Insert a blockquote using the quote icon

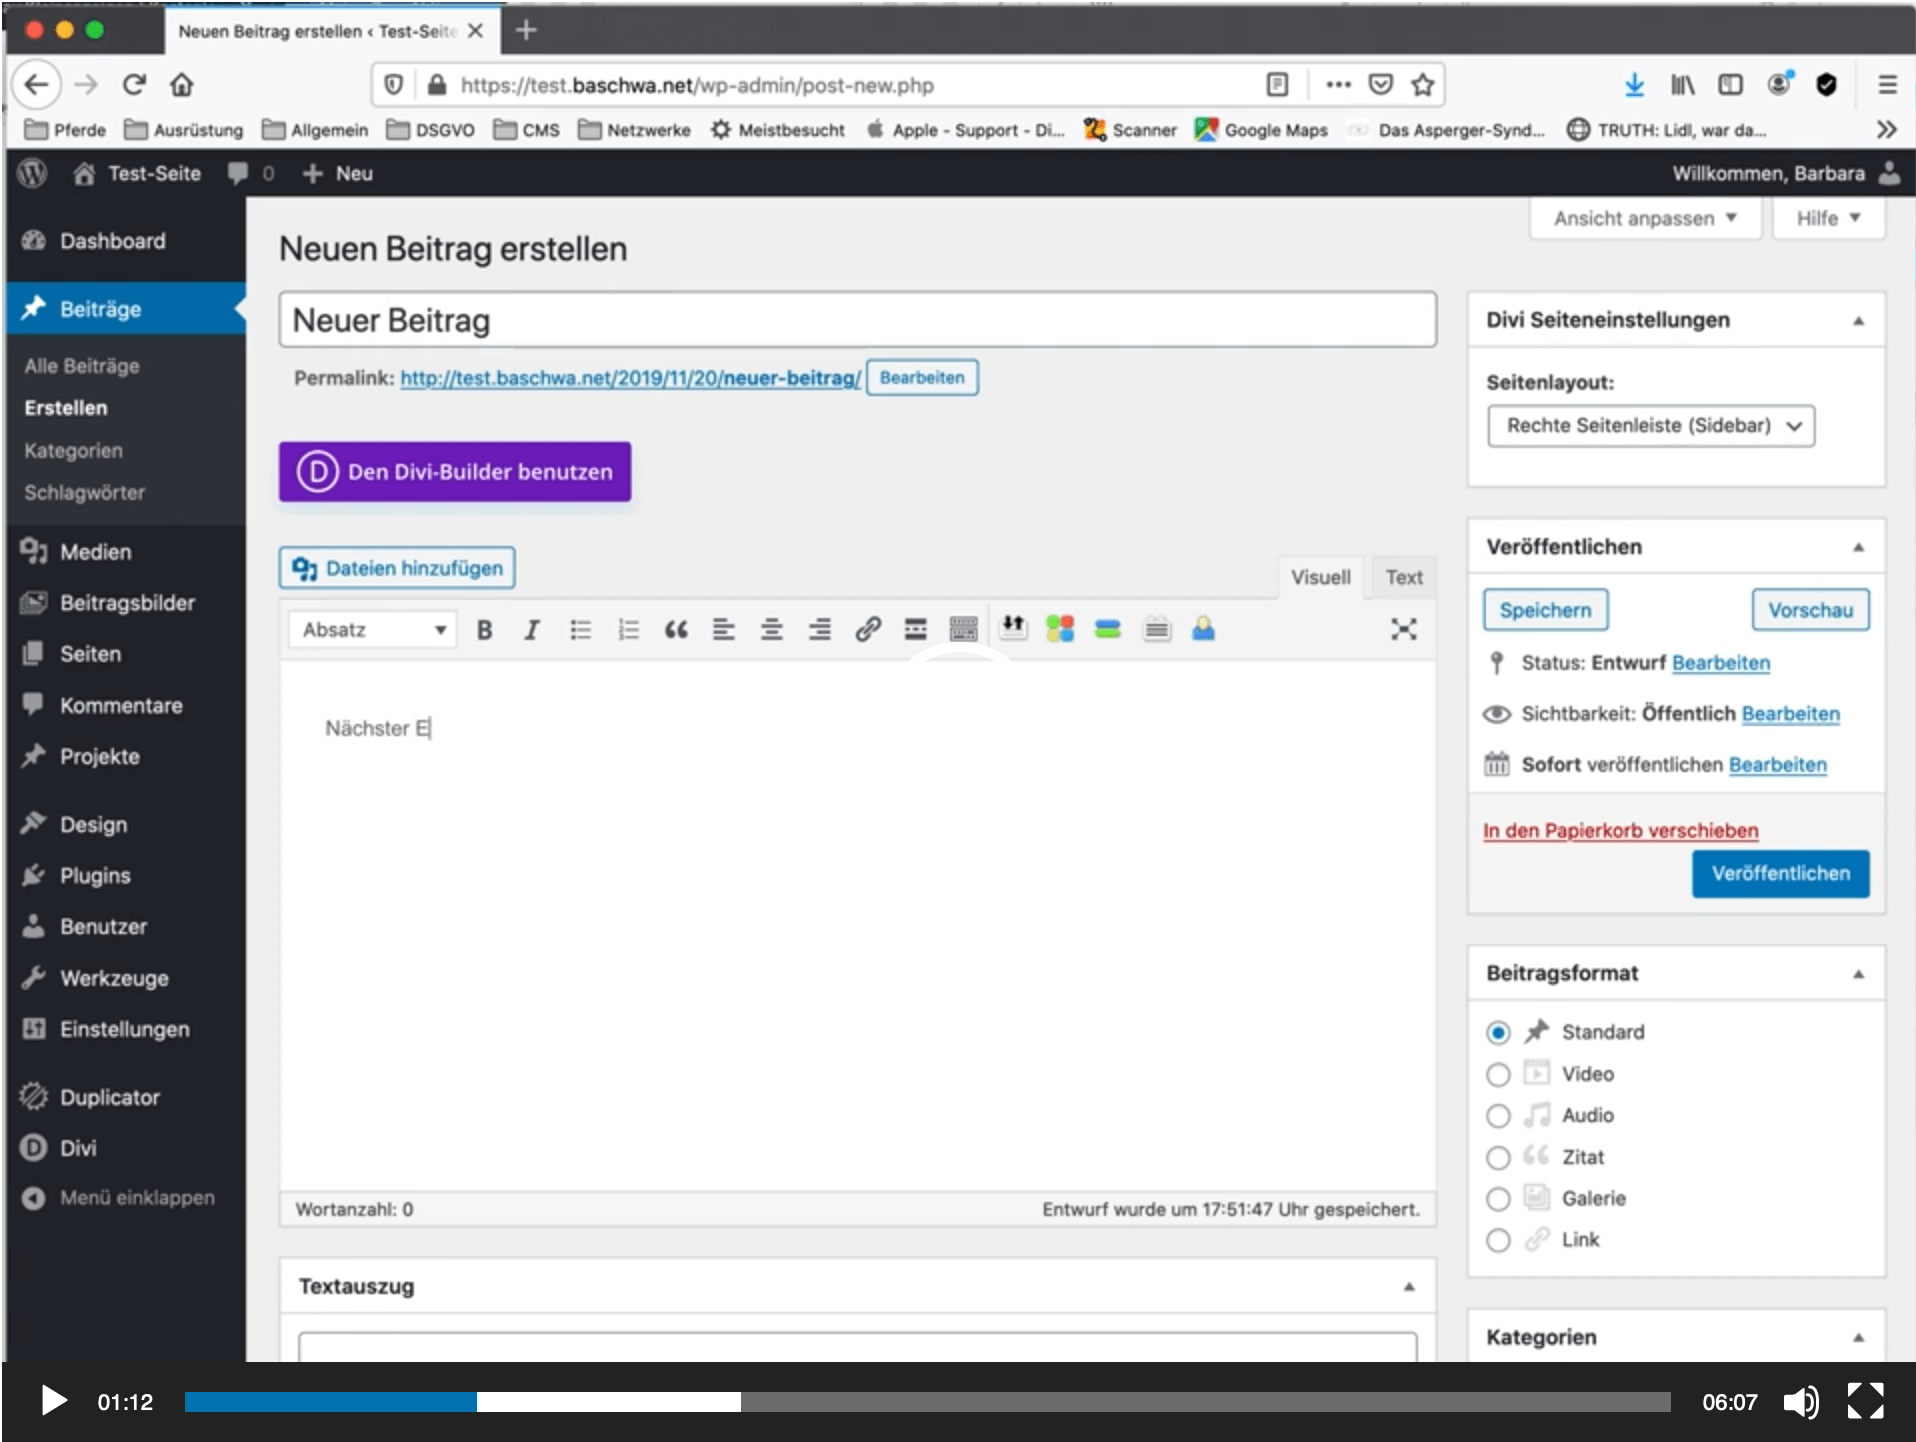coord(676,630)
